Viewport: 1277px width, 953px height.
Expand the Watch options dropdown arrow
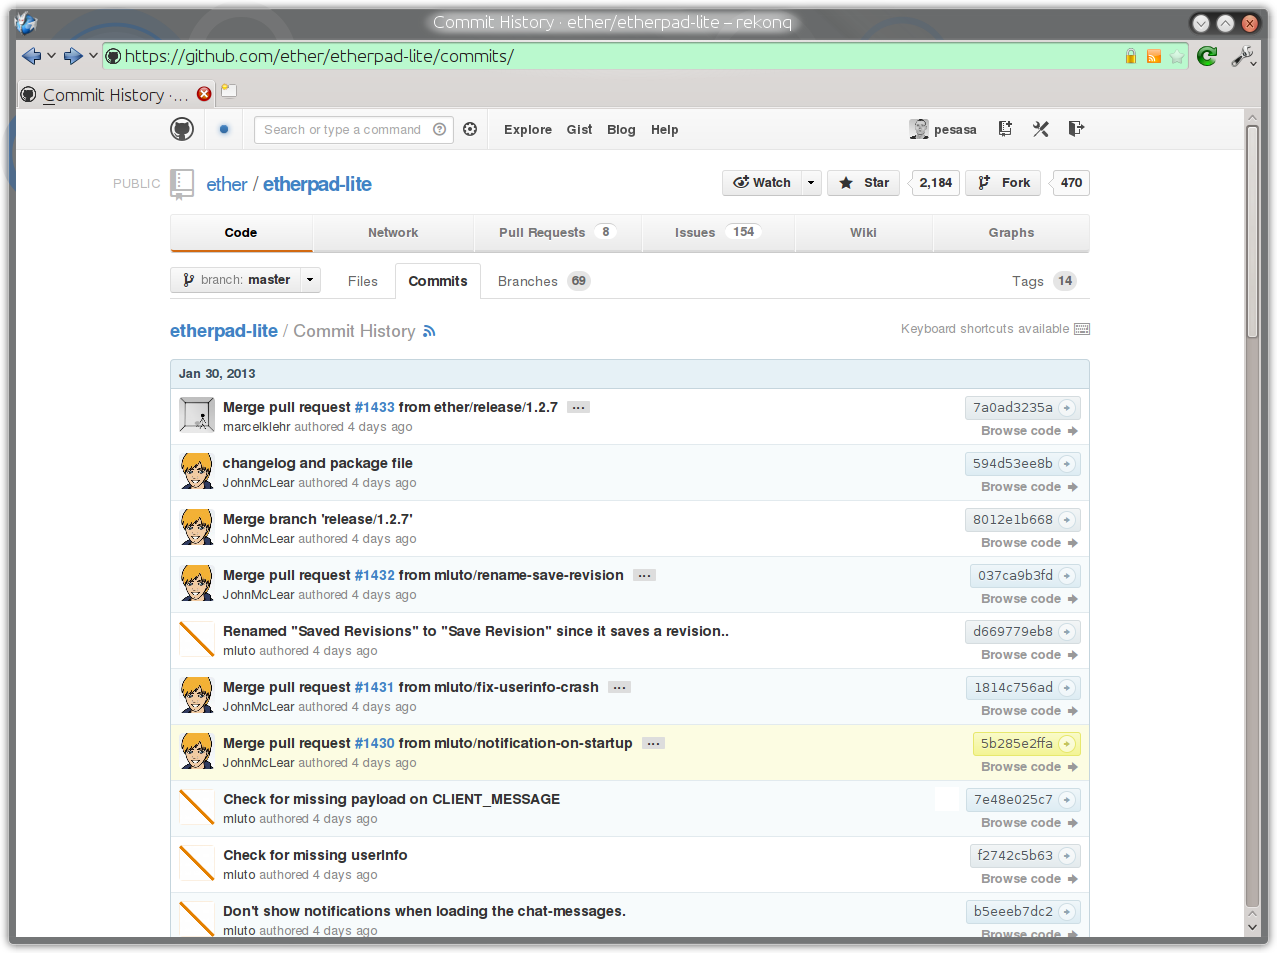pos(811,183)
